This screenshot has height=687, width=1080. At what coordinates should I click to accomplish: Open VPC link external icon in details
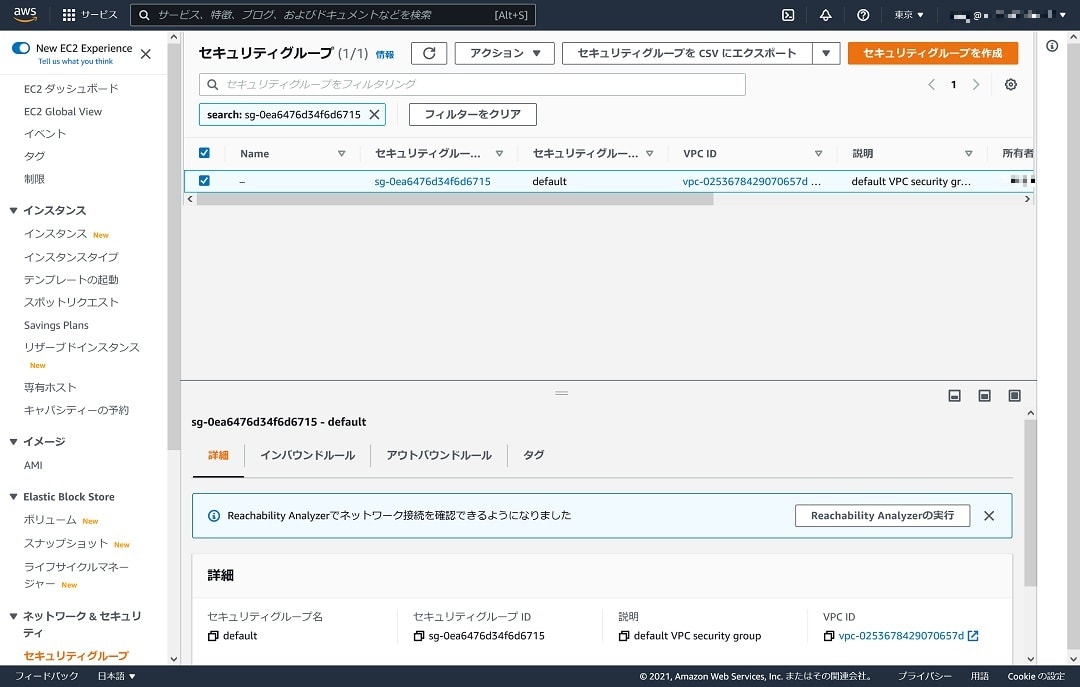click(973, 636)
